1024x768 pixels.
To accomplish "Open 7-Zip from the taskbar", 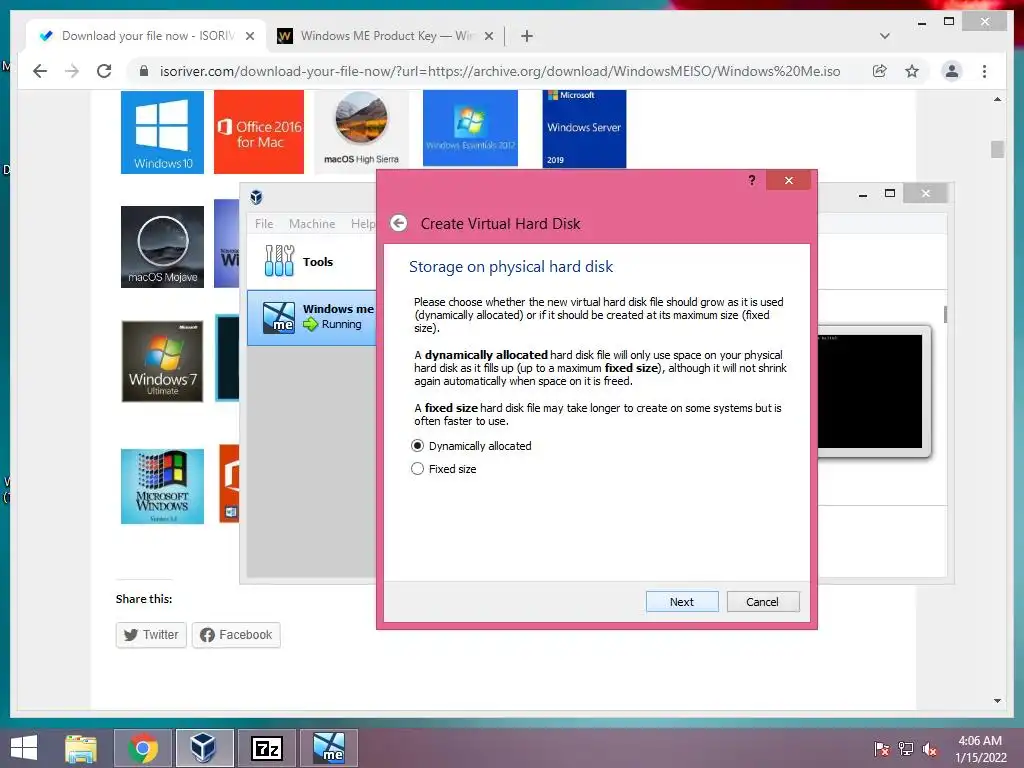I will 266,748.
